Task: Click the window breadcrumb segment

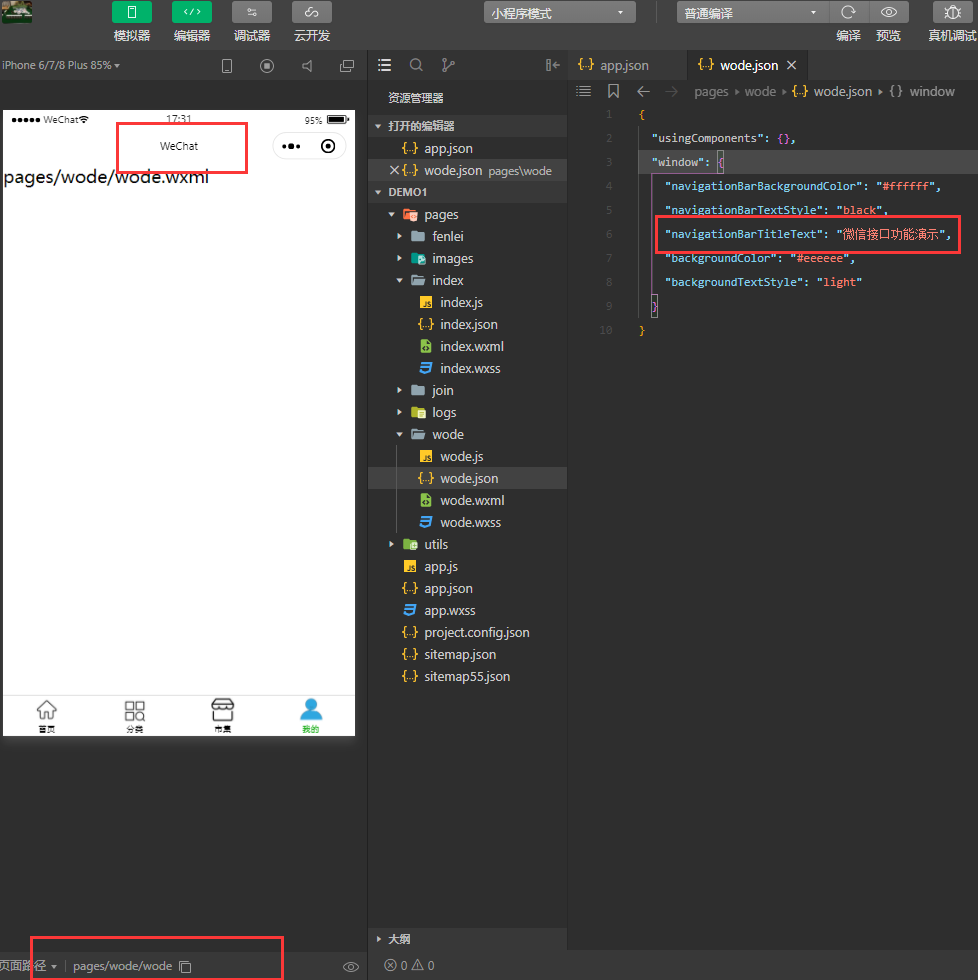Action: point(932,92)
